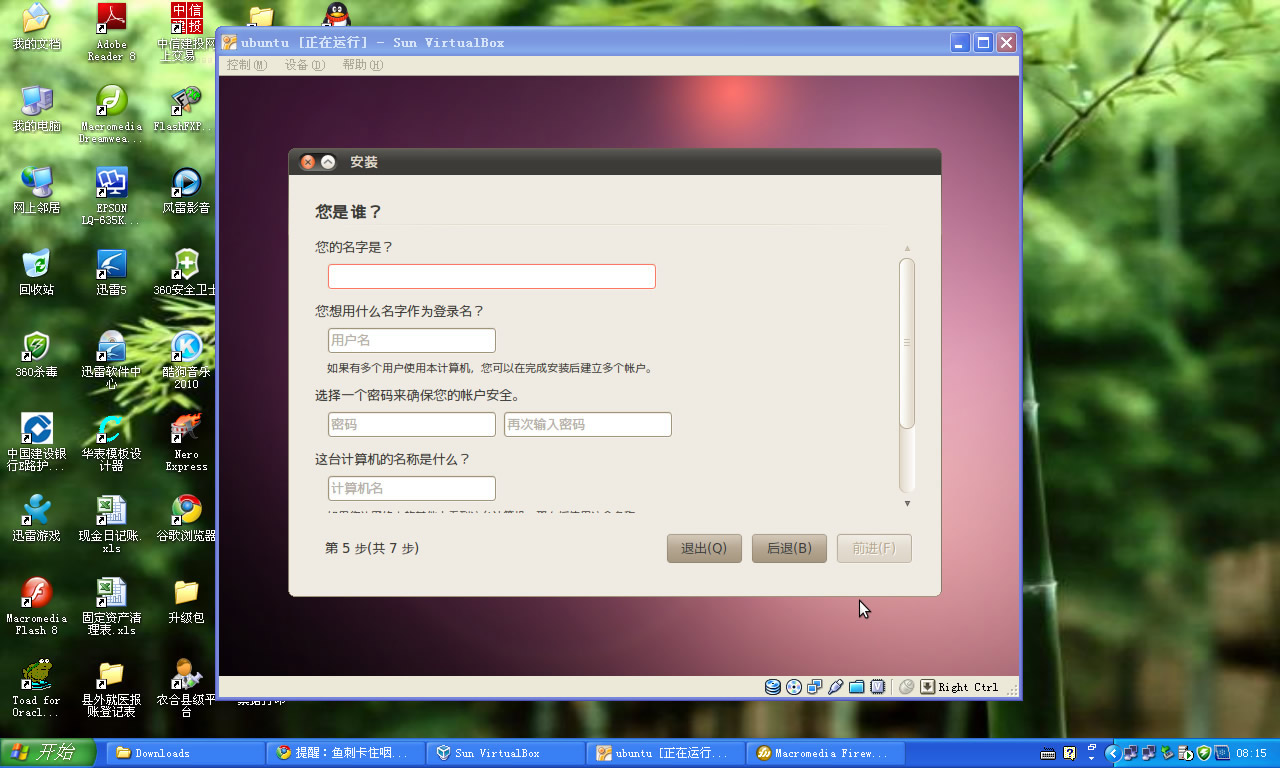The image size is (1280, 768).
Task: Select the 中国建设银行 desktop shortcut
Action: [x=36, y=443]
